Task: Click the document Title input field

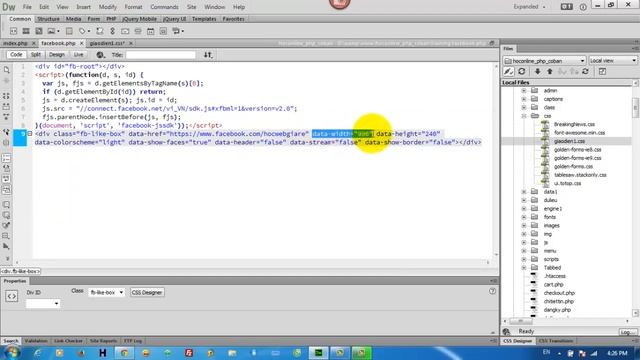Action: tap(160, 55)
